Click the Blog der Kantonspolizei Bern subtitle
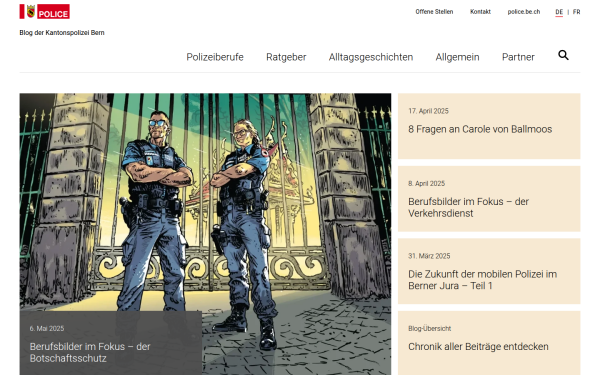The image size is (600, 375). point(62,33)
